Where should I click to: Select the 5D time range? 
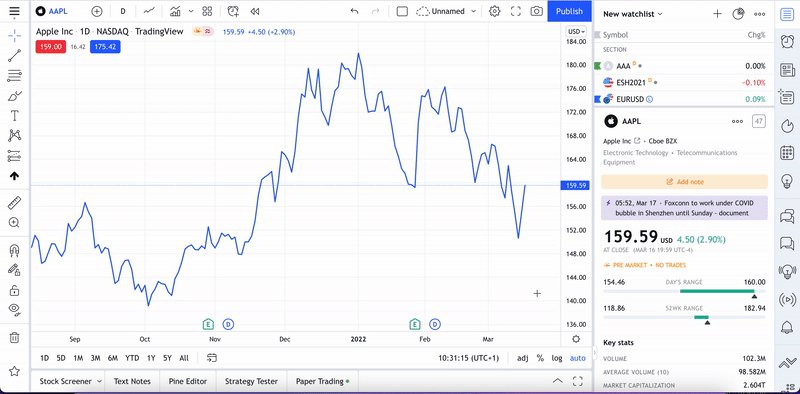click(61, 358)
